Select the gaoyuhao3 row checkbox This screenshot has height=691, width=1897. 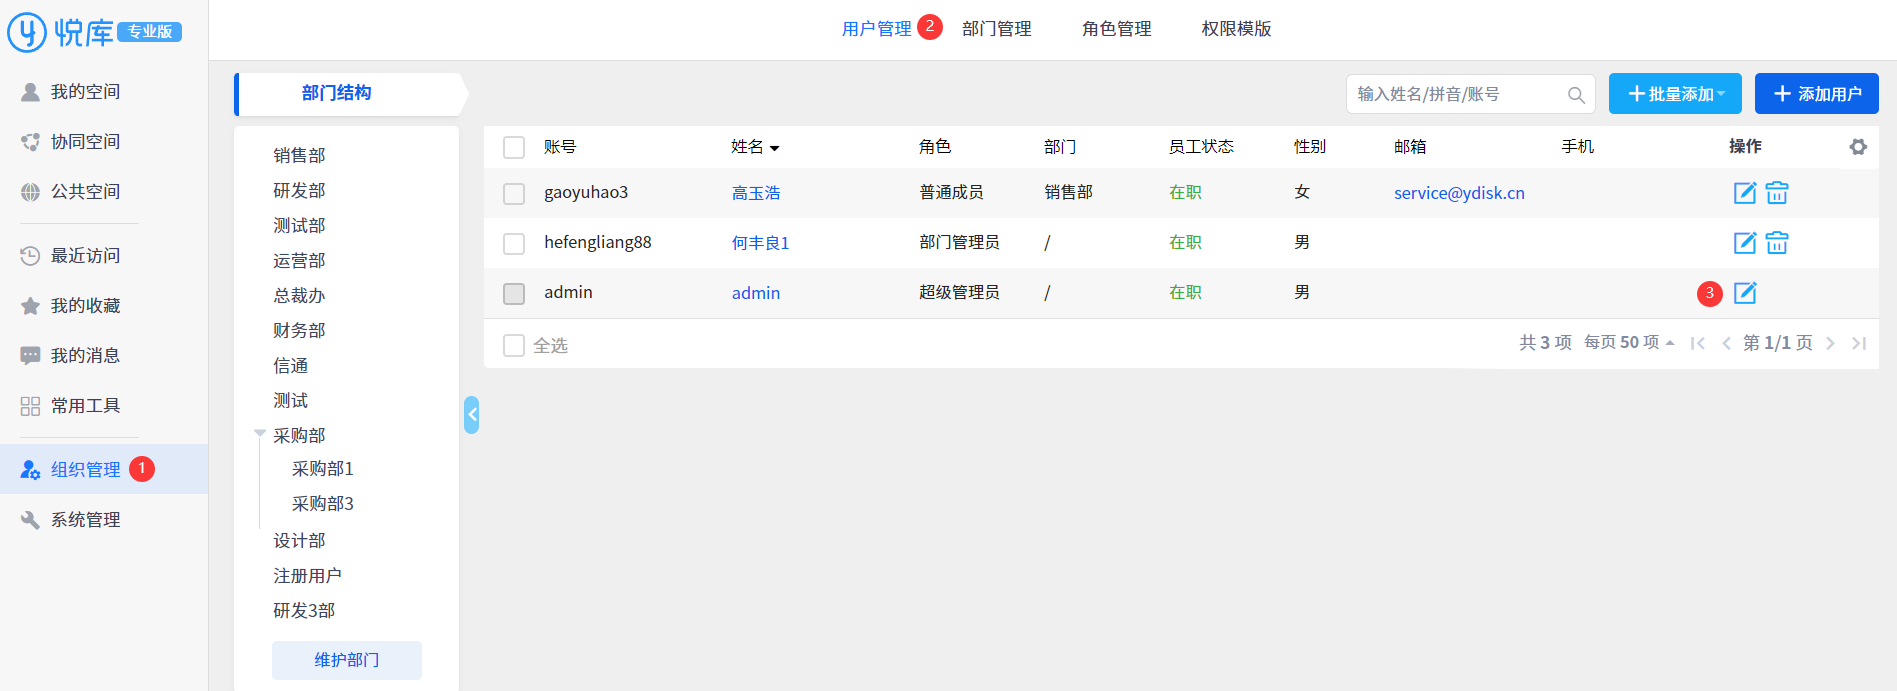[514, 193]
